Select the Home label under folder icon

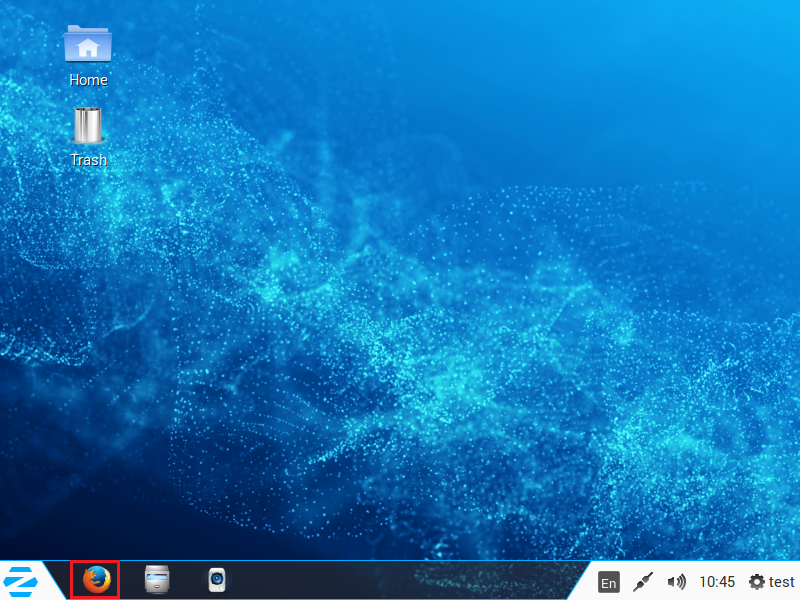(x=88, y=80)
